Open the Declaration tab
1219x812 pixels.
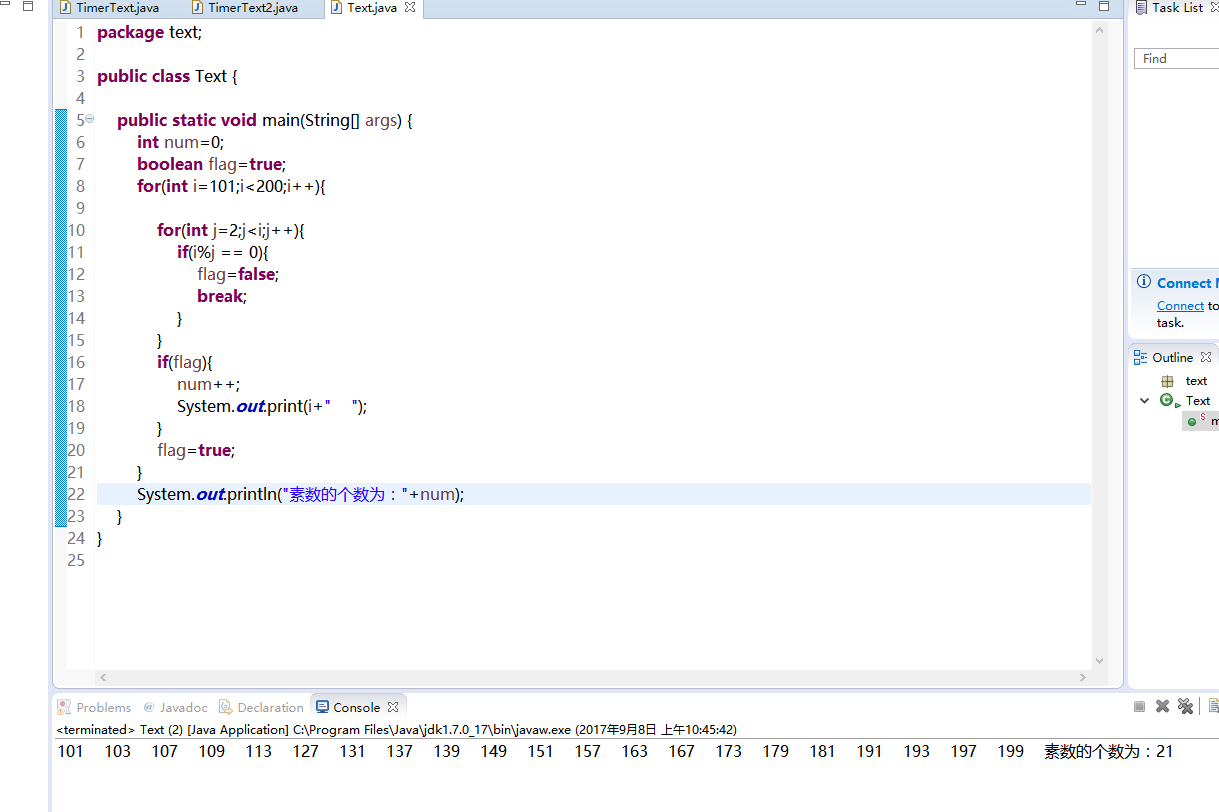point(271,707)
